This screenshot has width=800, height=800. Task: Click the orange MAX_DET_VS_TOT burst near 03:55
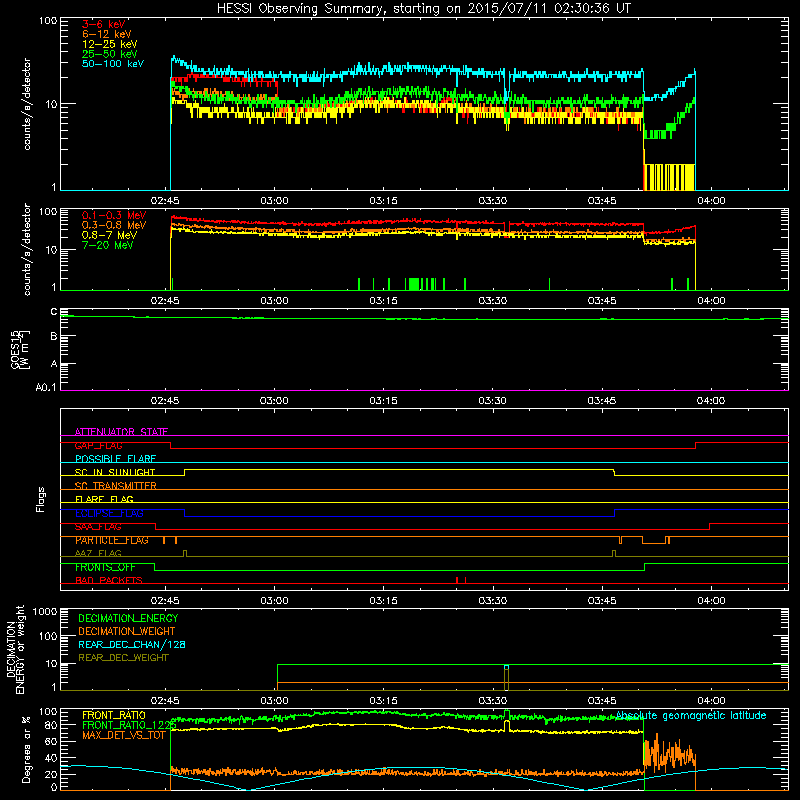tap(669, 754)
